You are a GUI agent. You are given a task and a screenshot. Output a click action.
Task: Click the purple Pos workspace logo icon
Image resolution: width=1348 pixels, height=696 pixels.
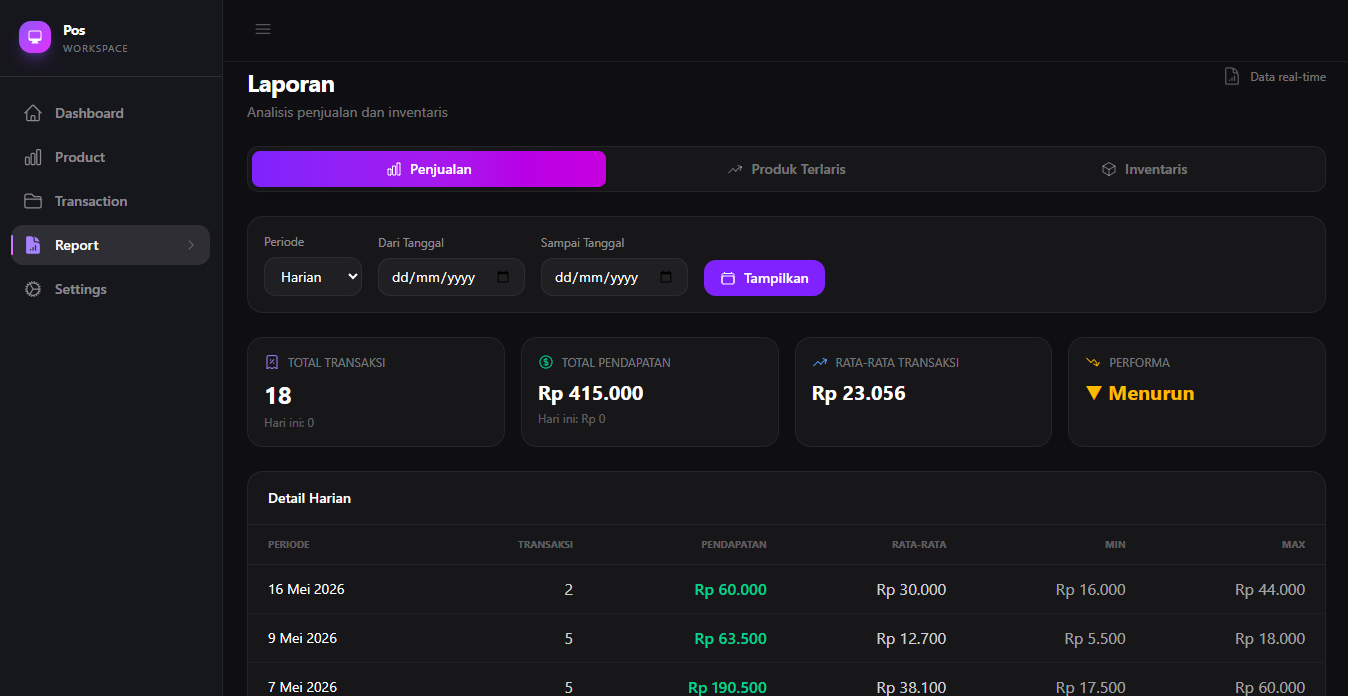tap(35, 37)
